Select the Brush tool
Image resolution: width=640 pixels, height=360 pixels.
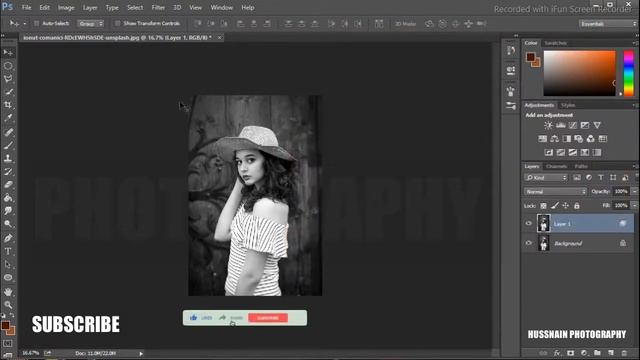pos(8,145)
